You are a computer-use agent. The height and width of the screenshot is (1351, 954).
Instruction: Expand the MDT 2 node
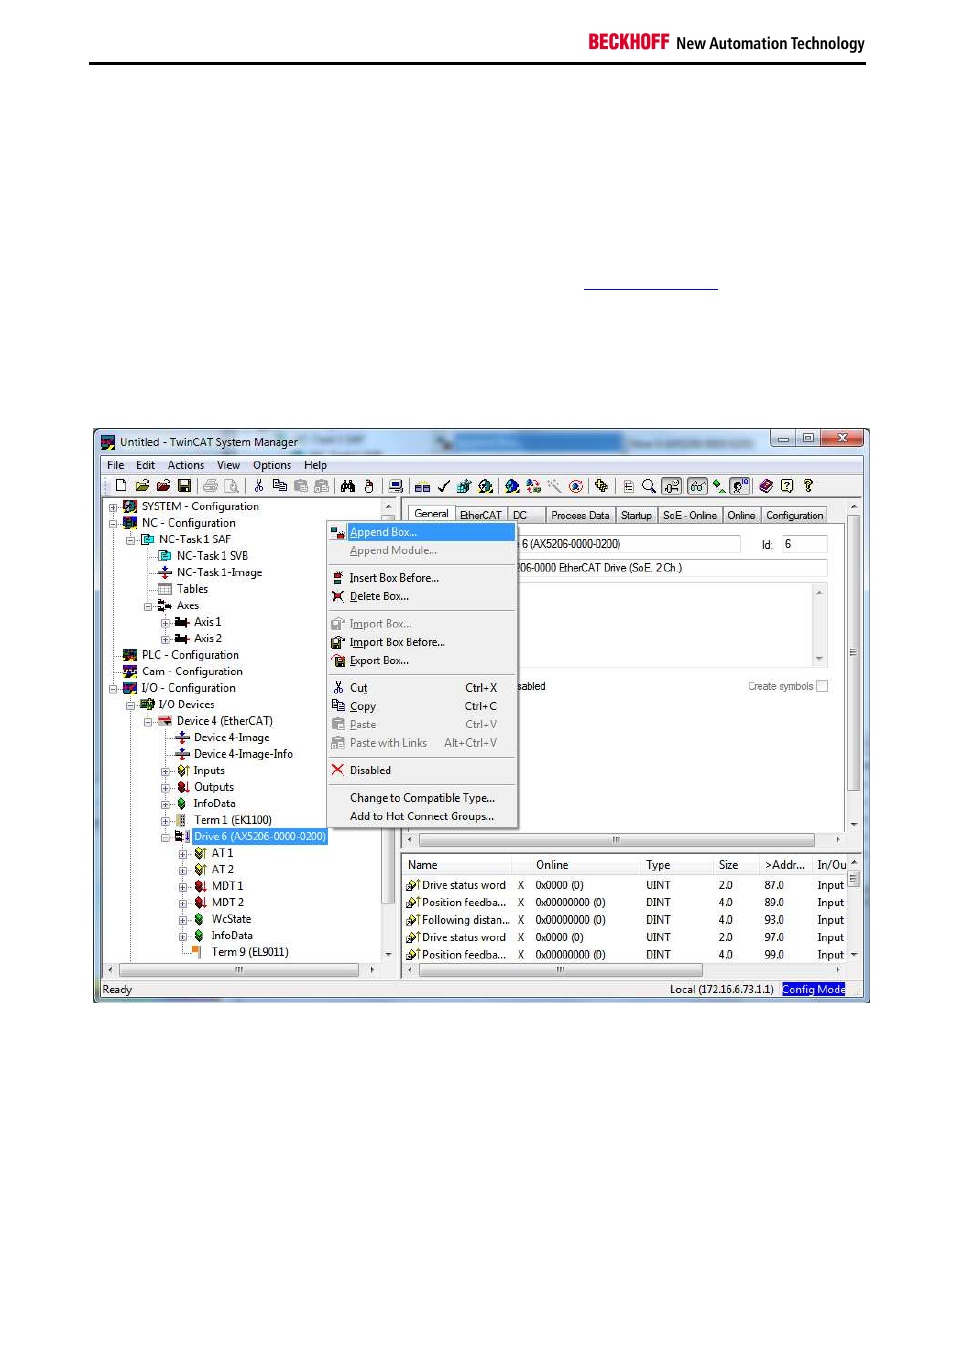pos(183,903)
